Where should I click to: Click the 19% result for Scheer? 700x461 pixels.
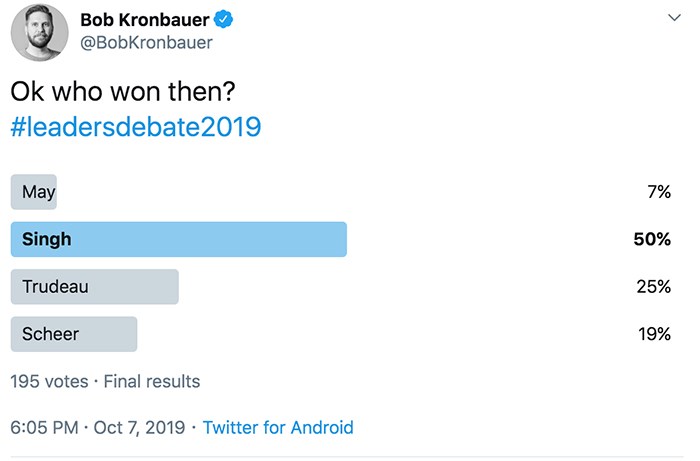[654, 334]
